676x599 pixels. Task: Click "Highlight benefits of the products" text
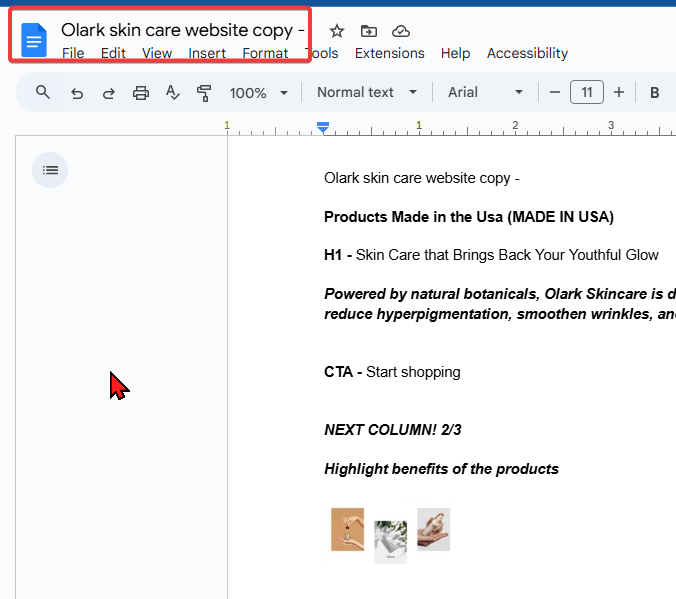click(x=441, y=469)
